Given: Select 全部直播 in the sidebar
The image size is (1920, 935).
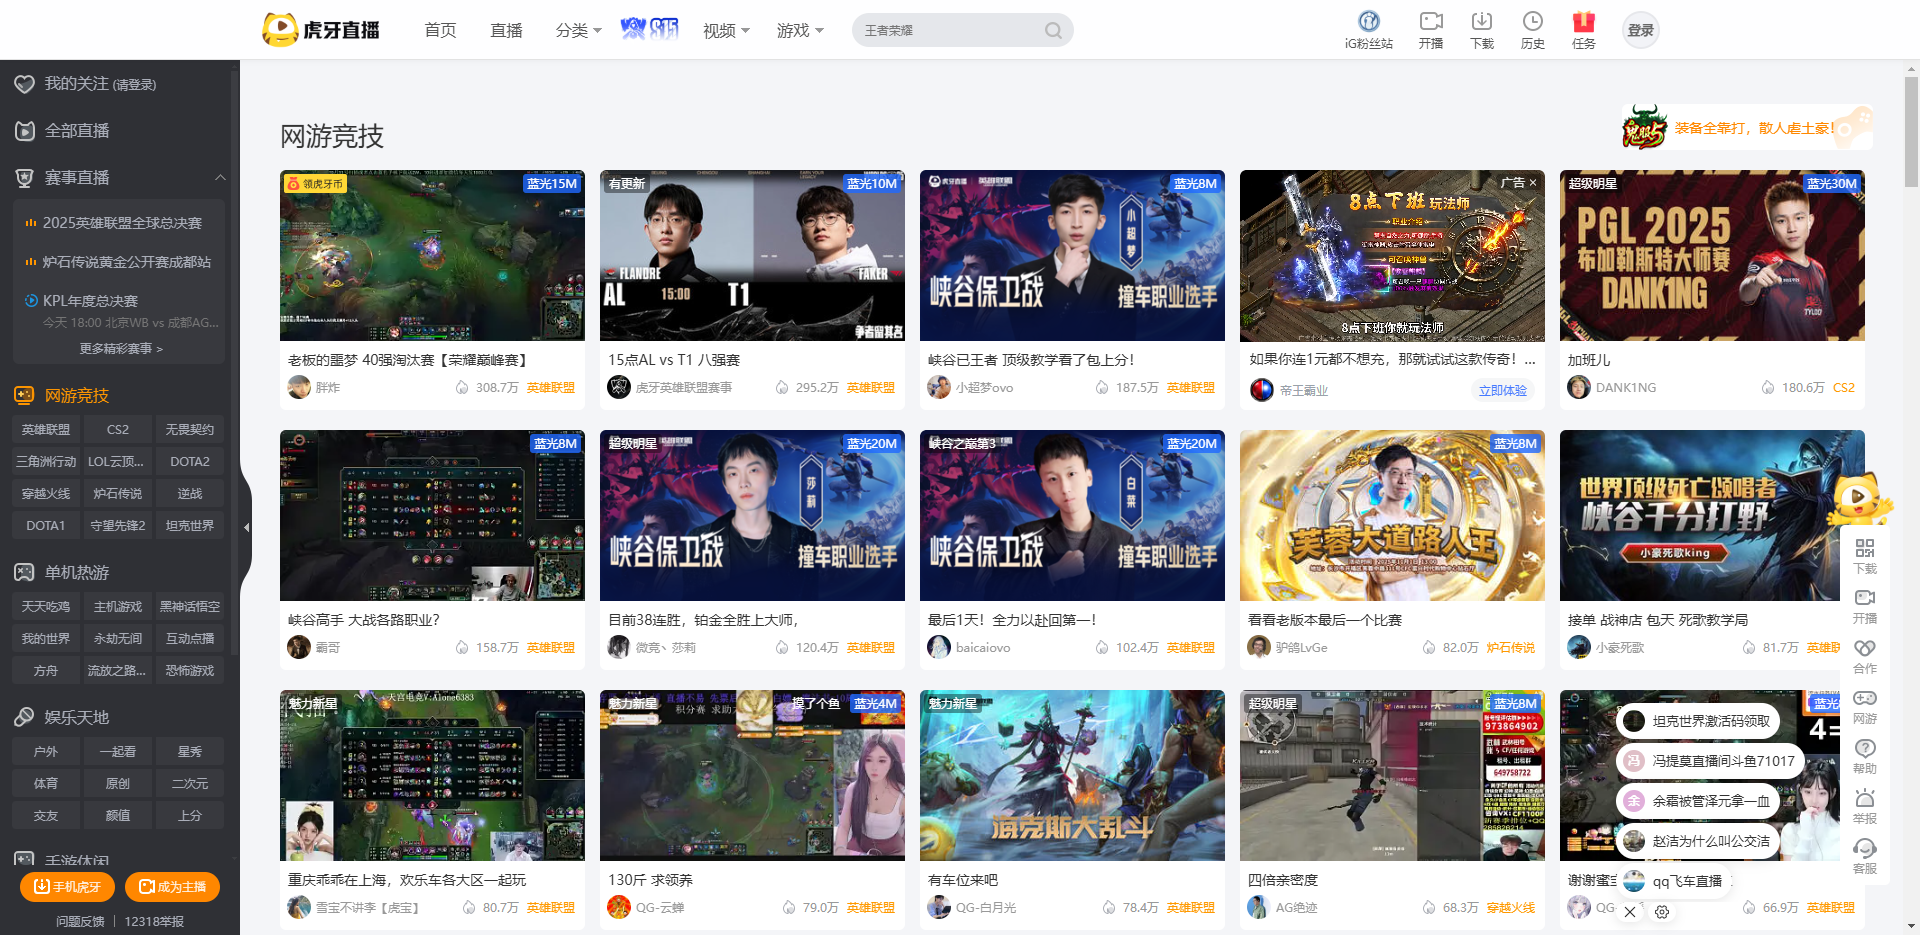Looking at the screenshot, I should pos(77,131).
